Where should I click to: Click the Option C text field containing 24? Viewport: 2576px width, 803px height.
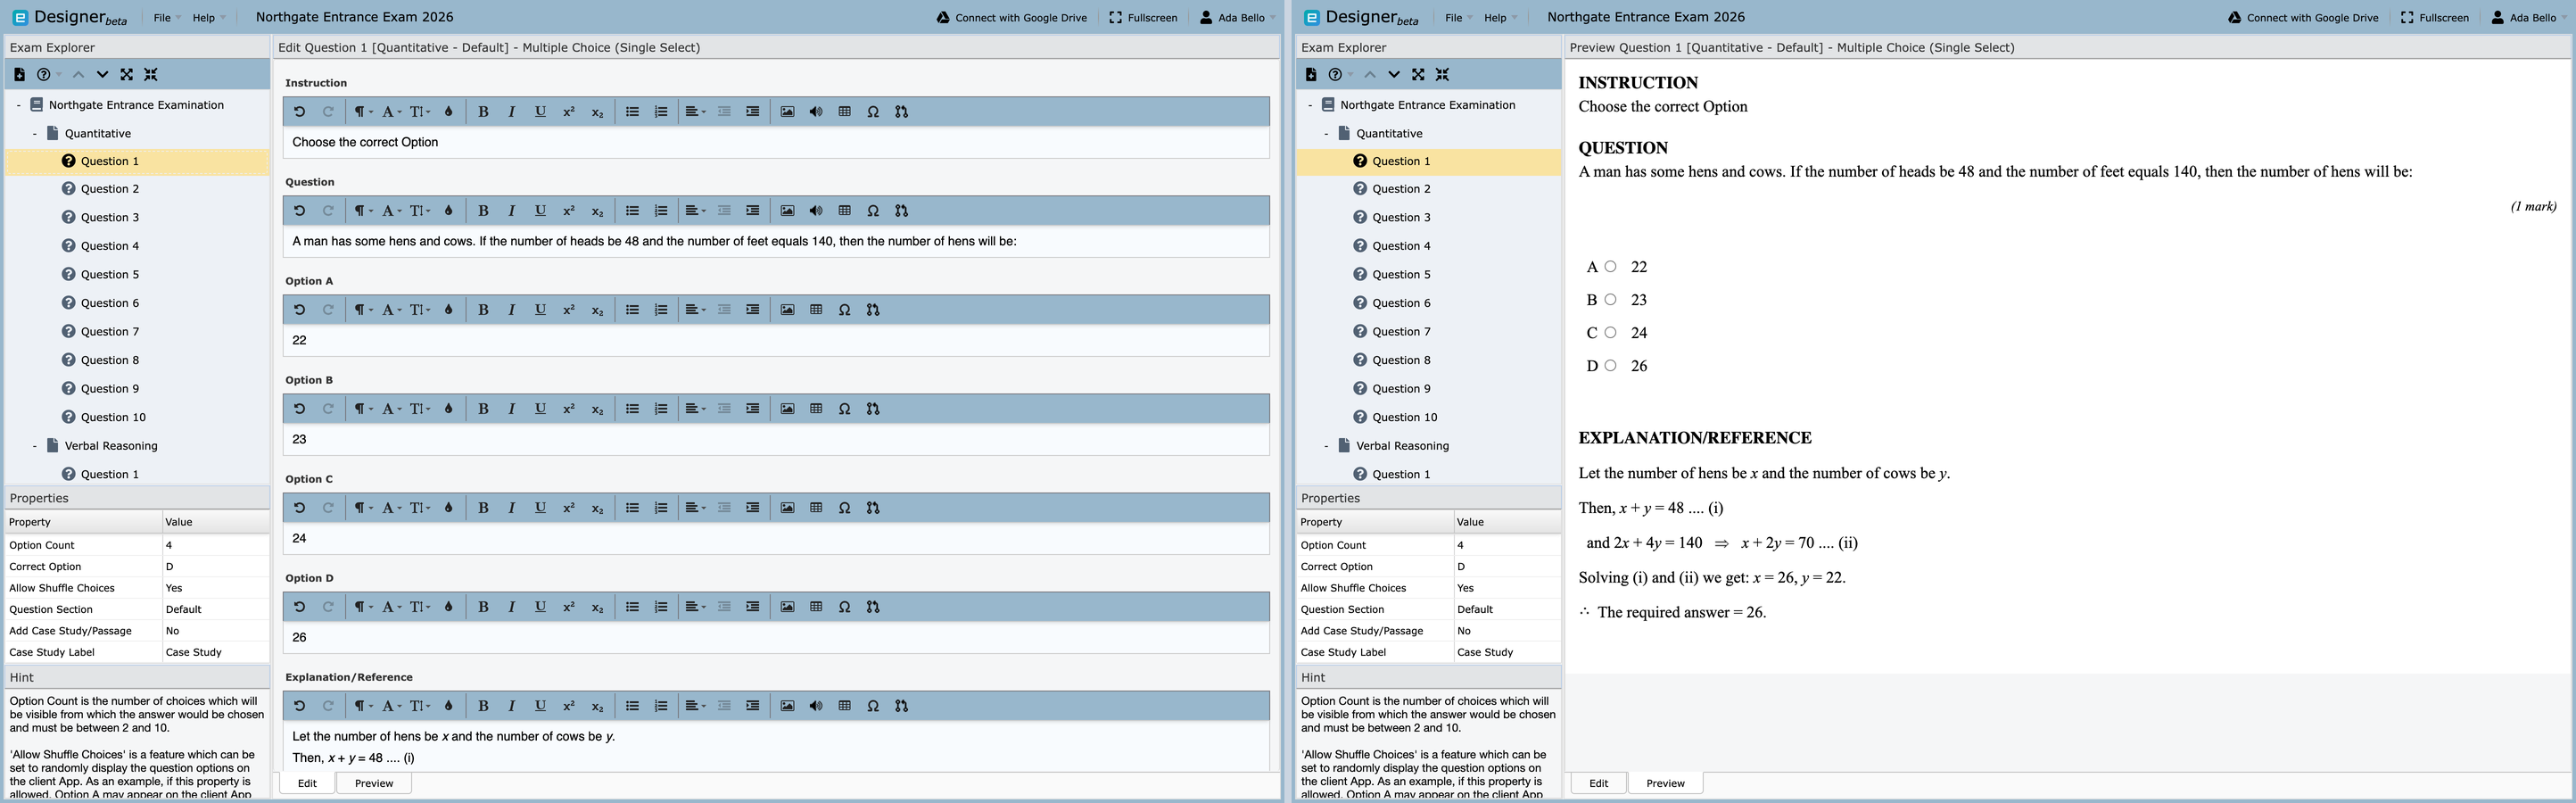point(776,538)
